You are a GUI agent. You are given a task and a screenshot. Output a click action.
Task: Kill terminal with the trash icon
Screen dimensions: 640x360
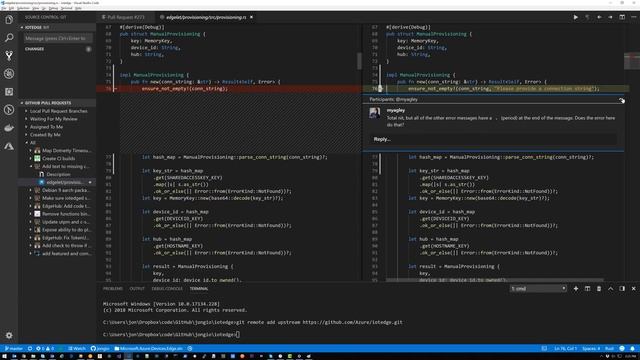coord(599,289)
